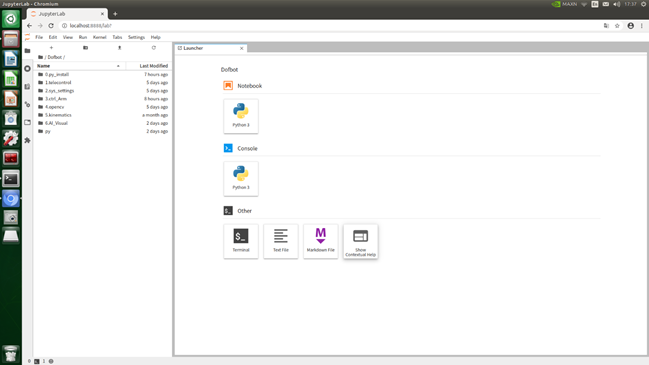The height and width of the screenshot is (365, 649).
Task: Open System Settings from Ubuntu dock
Action: [x=11, y=139]
